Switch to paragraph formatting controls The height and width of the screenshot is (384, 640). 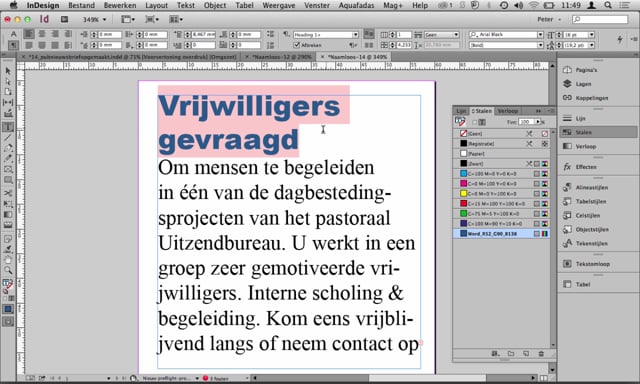pyautogui.click(x=13, y=44)
